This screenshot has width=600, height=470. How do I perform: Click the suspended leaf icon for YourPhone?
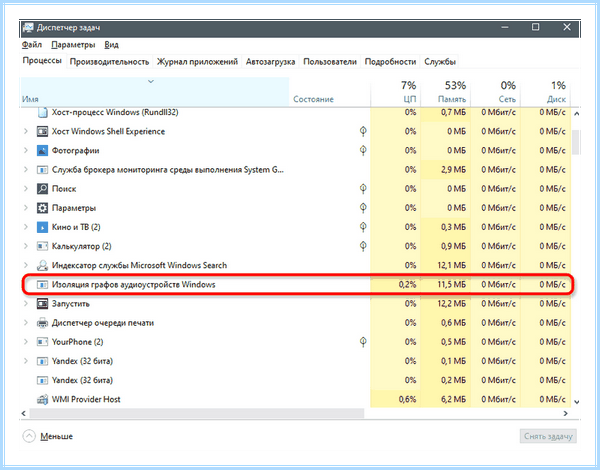click(363, 341)
